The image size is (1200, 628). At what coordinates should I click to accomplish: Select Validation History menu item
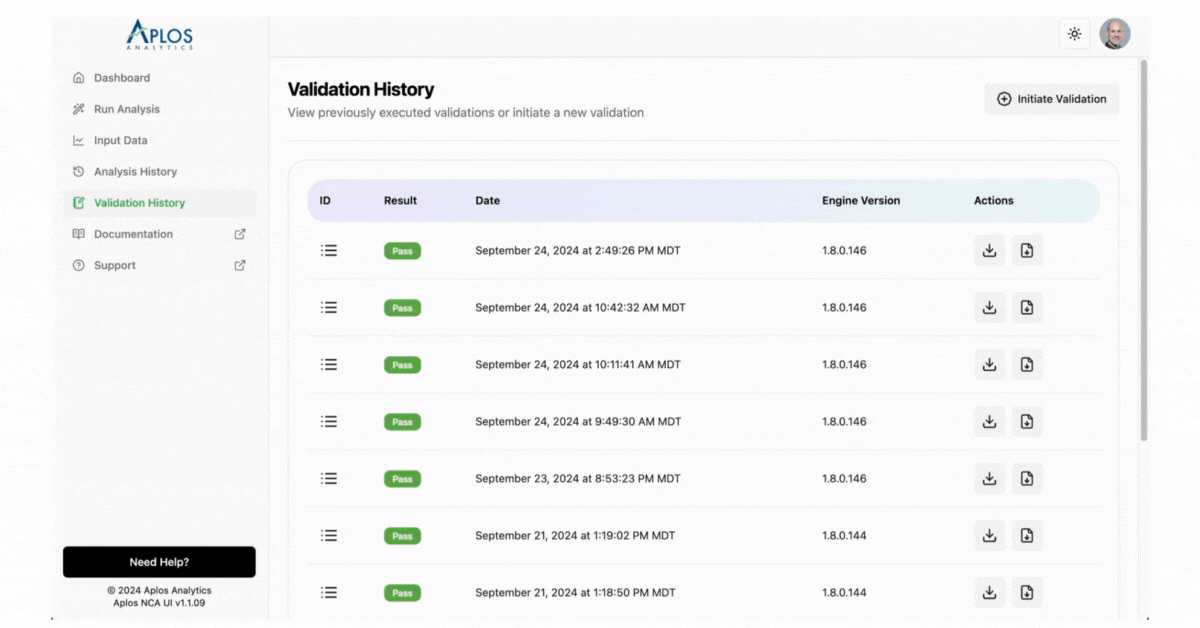tap(160, 203)
